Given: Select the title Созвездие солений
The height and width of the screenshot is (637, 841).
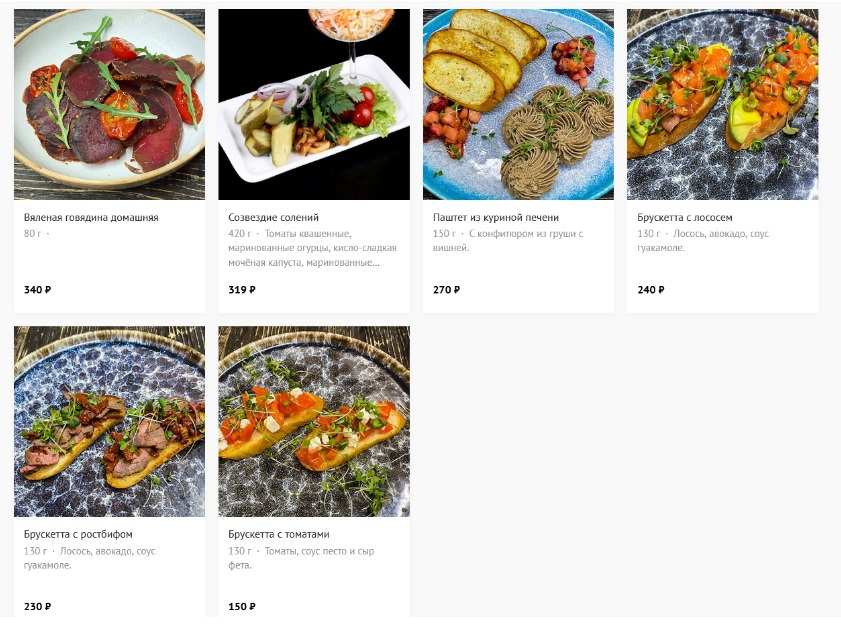Looking at the screenshot, I should pyautogui.click(x=274, y=217).
